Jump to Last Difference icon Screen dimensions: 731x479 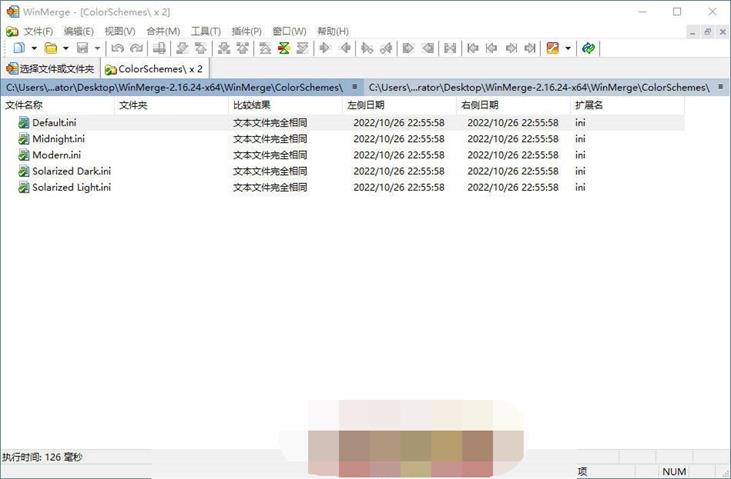coord(302,48)
